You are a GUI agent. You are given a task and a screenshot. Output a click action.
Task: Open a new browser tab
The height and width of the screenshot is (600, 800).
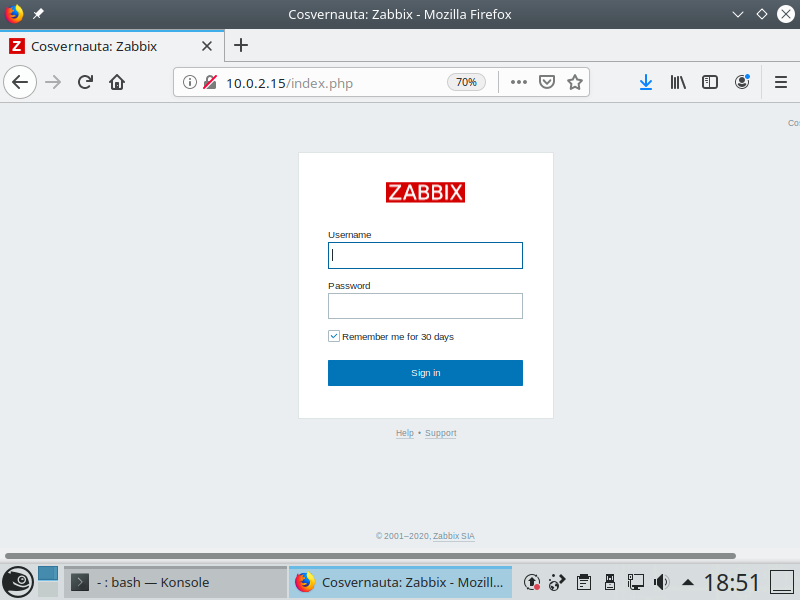tap(241, 45)
